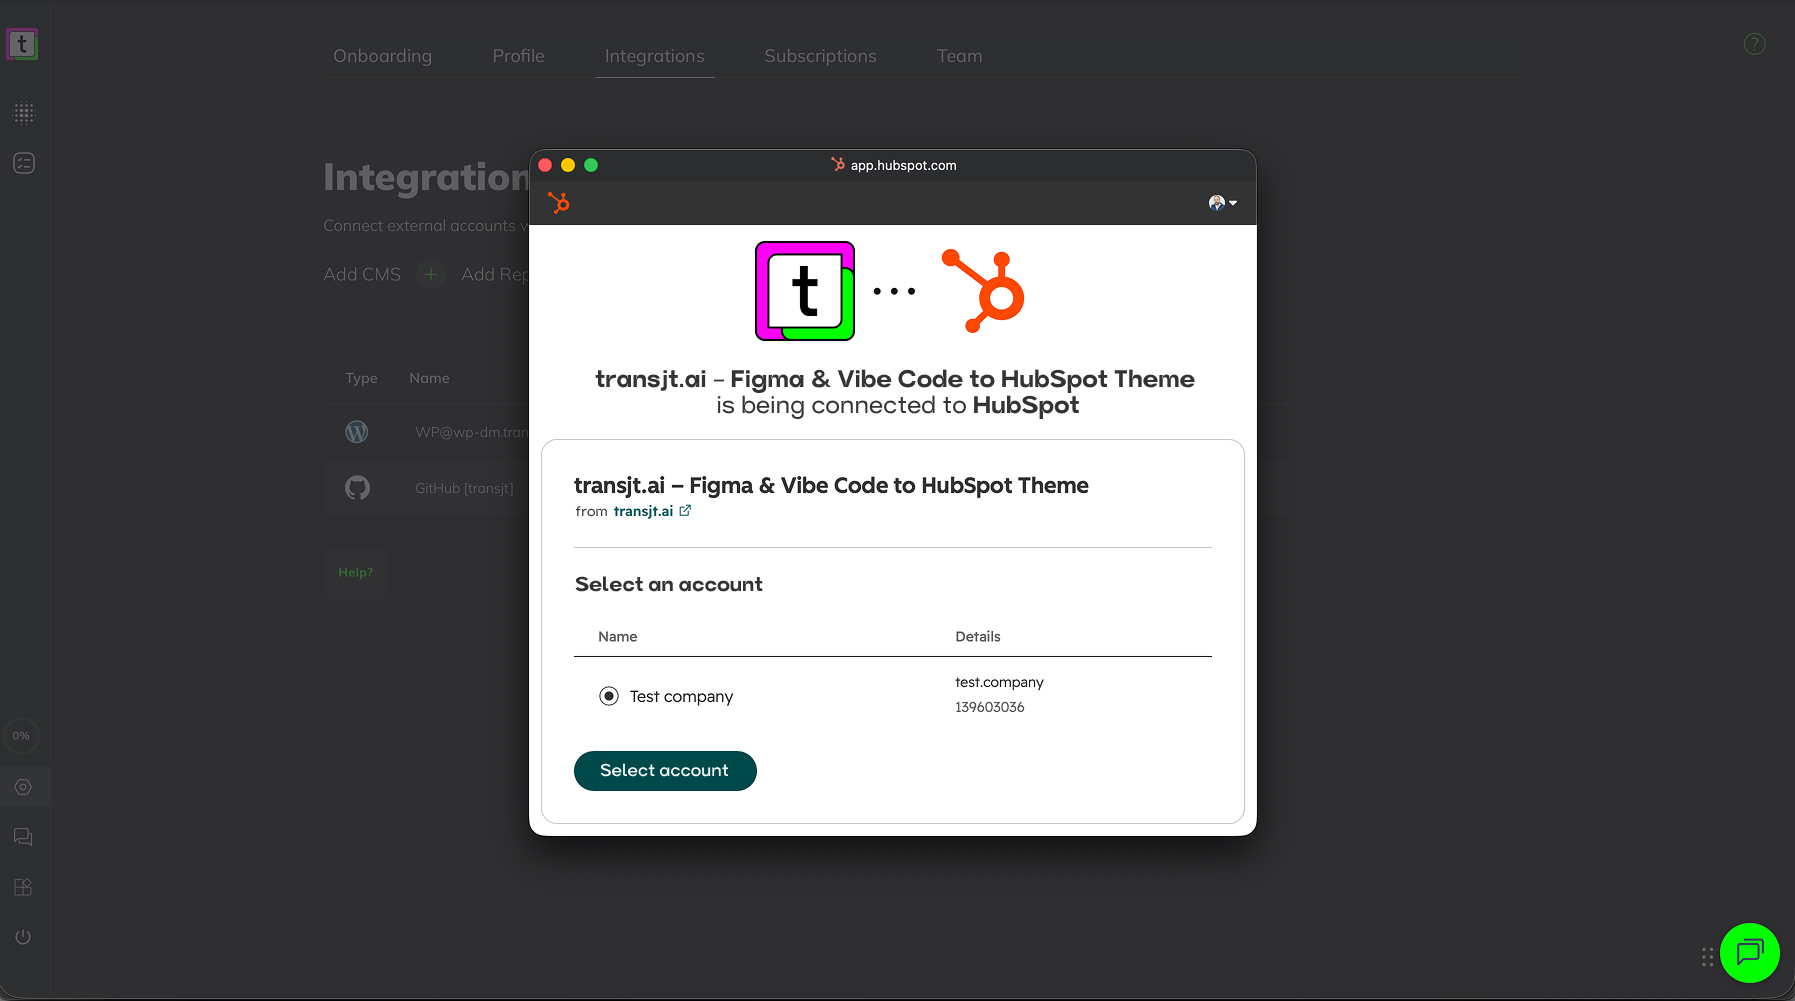Click the GitHub icon in integrations table
The height and width of the screenshot is (1001, 1795).
[x=357, y=488]
